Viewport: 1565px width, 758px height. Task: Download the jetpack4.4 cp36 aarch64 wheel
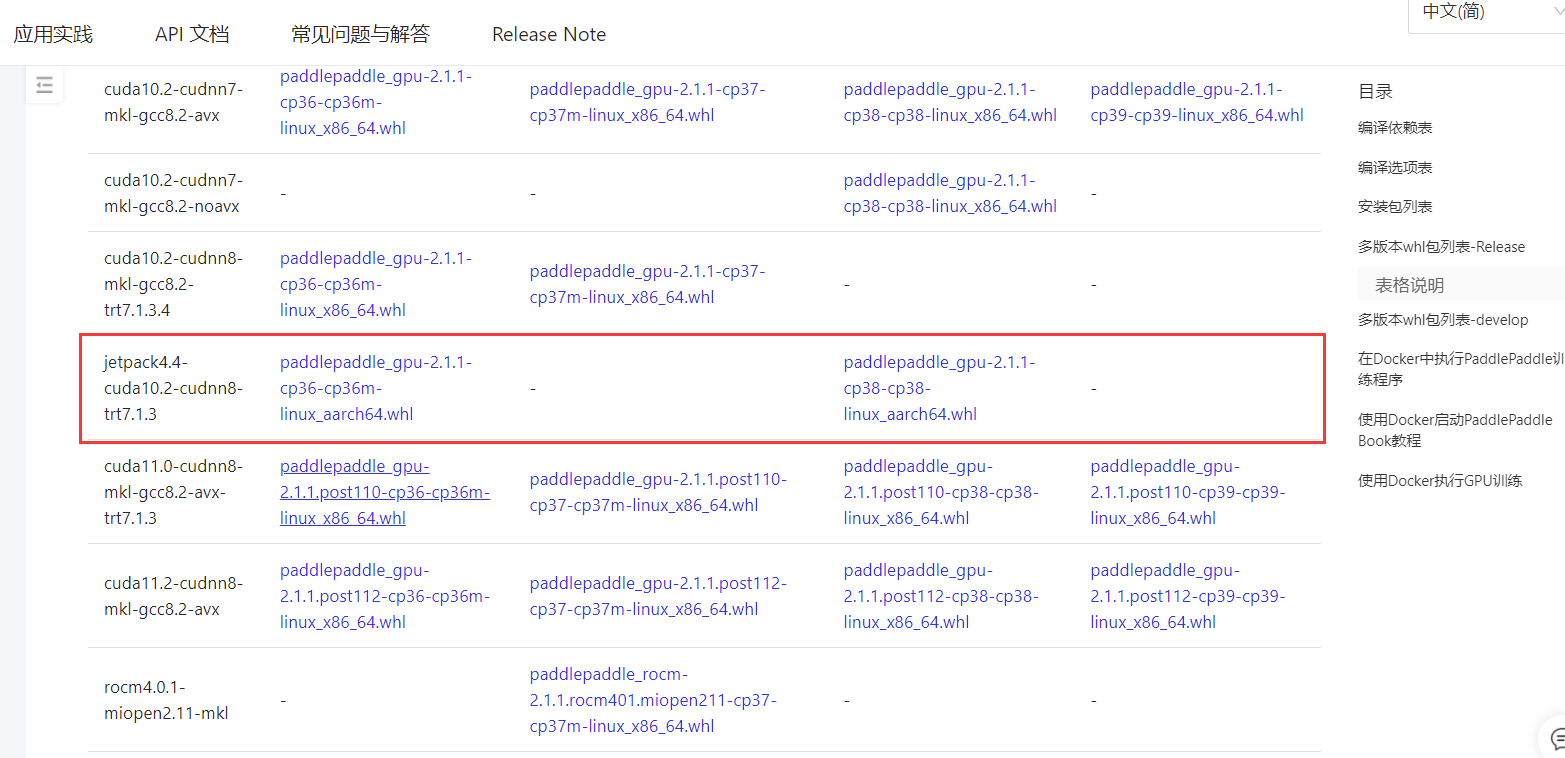click(x=376, y=387)
